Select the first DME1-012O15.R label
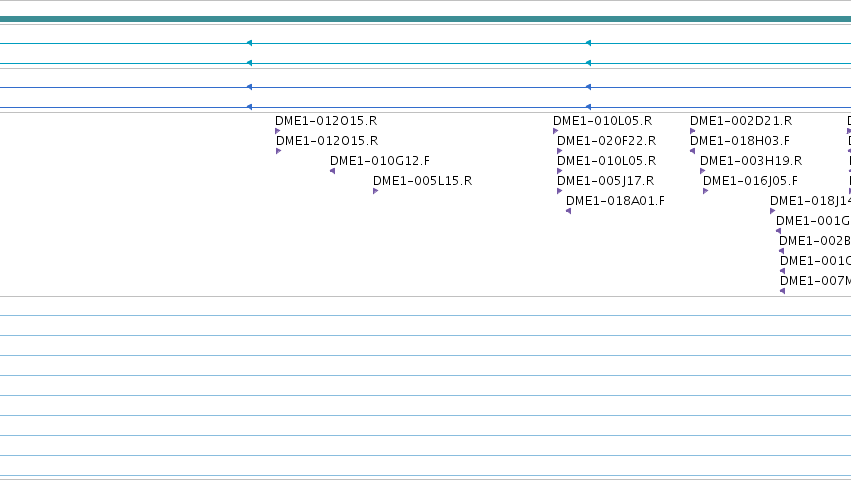The image size is (851, 480). coord(326,121)
